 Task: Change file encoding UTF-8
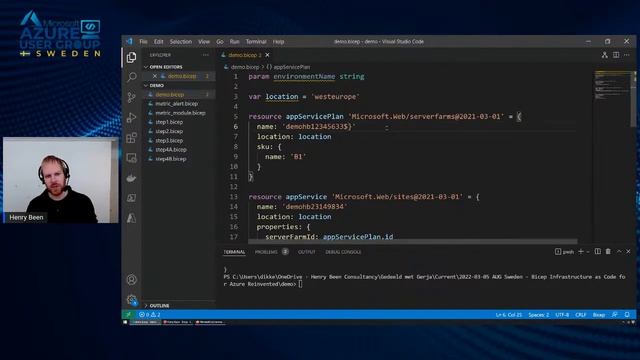coord(562,315)
